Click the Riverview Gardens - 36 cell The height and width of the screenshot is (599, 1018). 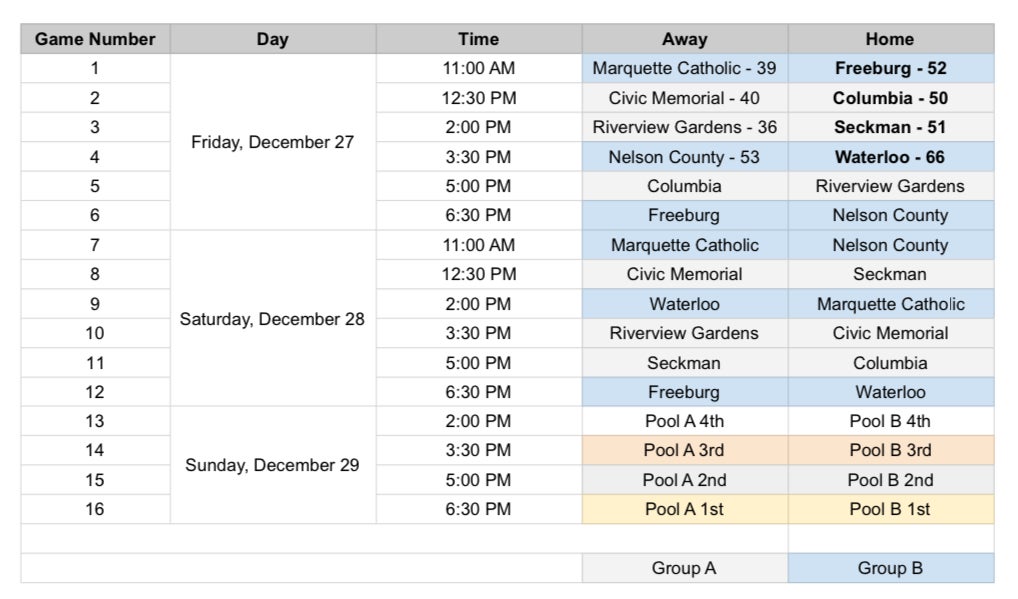click(684, 127)
